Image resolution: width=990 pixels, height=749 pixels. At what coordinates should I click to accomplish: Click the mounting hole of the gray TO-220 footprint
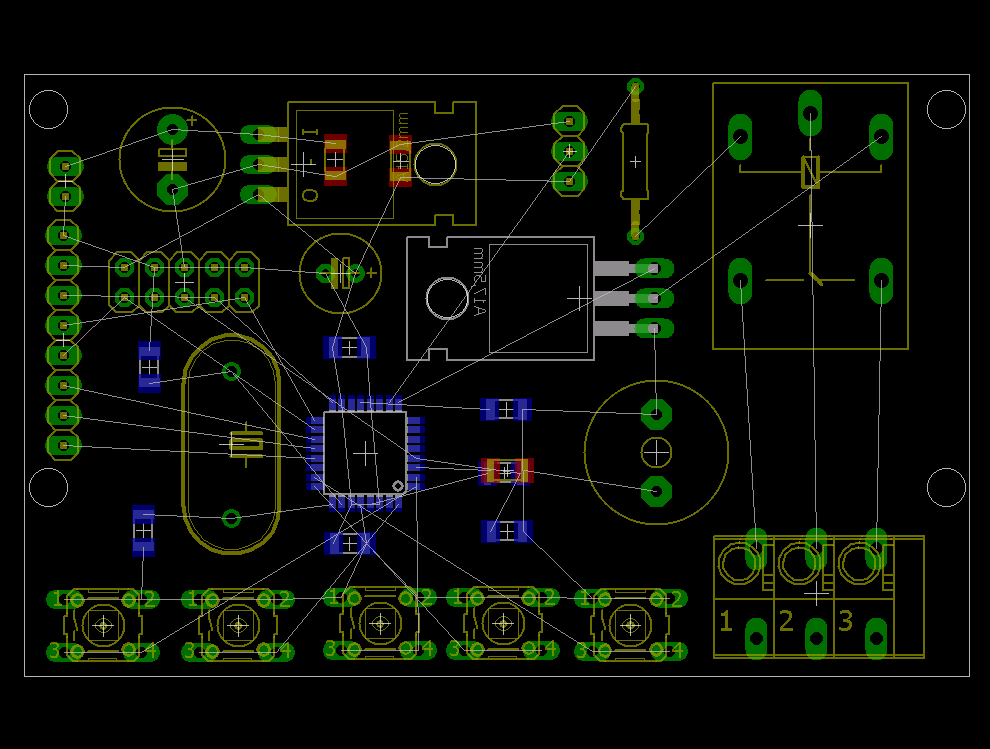[447, 298]
